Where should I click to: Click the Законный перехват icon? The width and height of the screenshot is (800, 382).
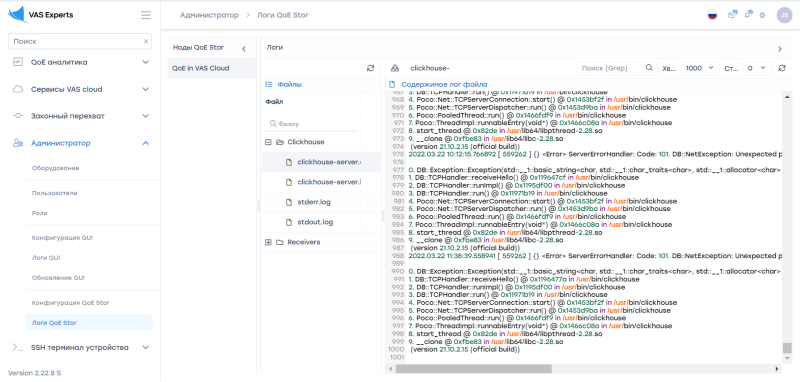pos(18,116)
